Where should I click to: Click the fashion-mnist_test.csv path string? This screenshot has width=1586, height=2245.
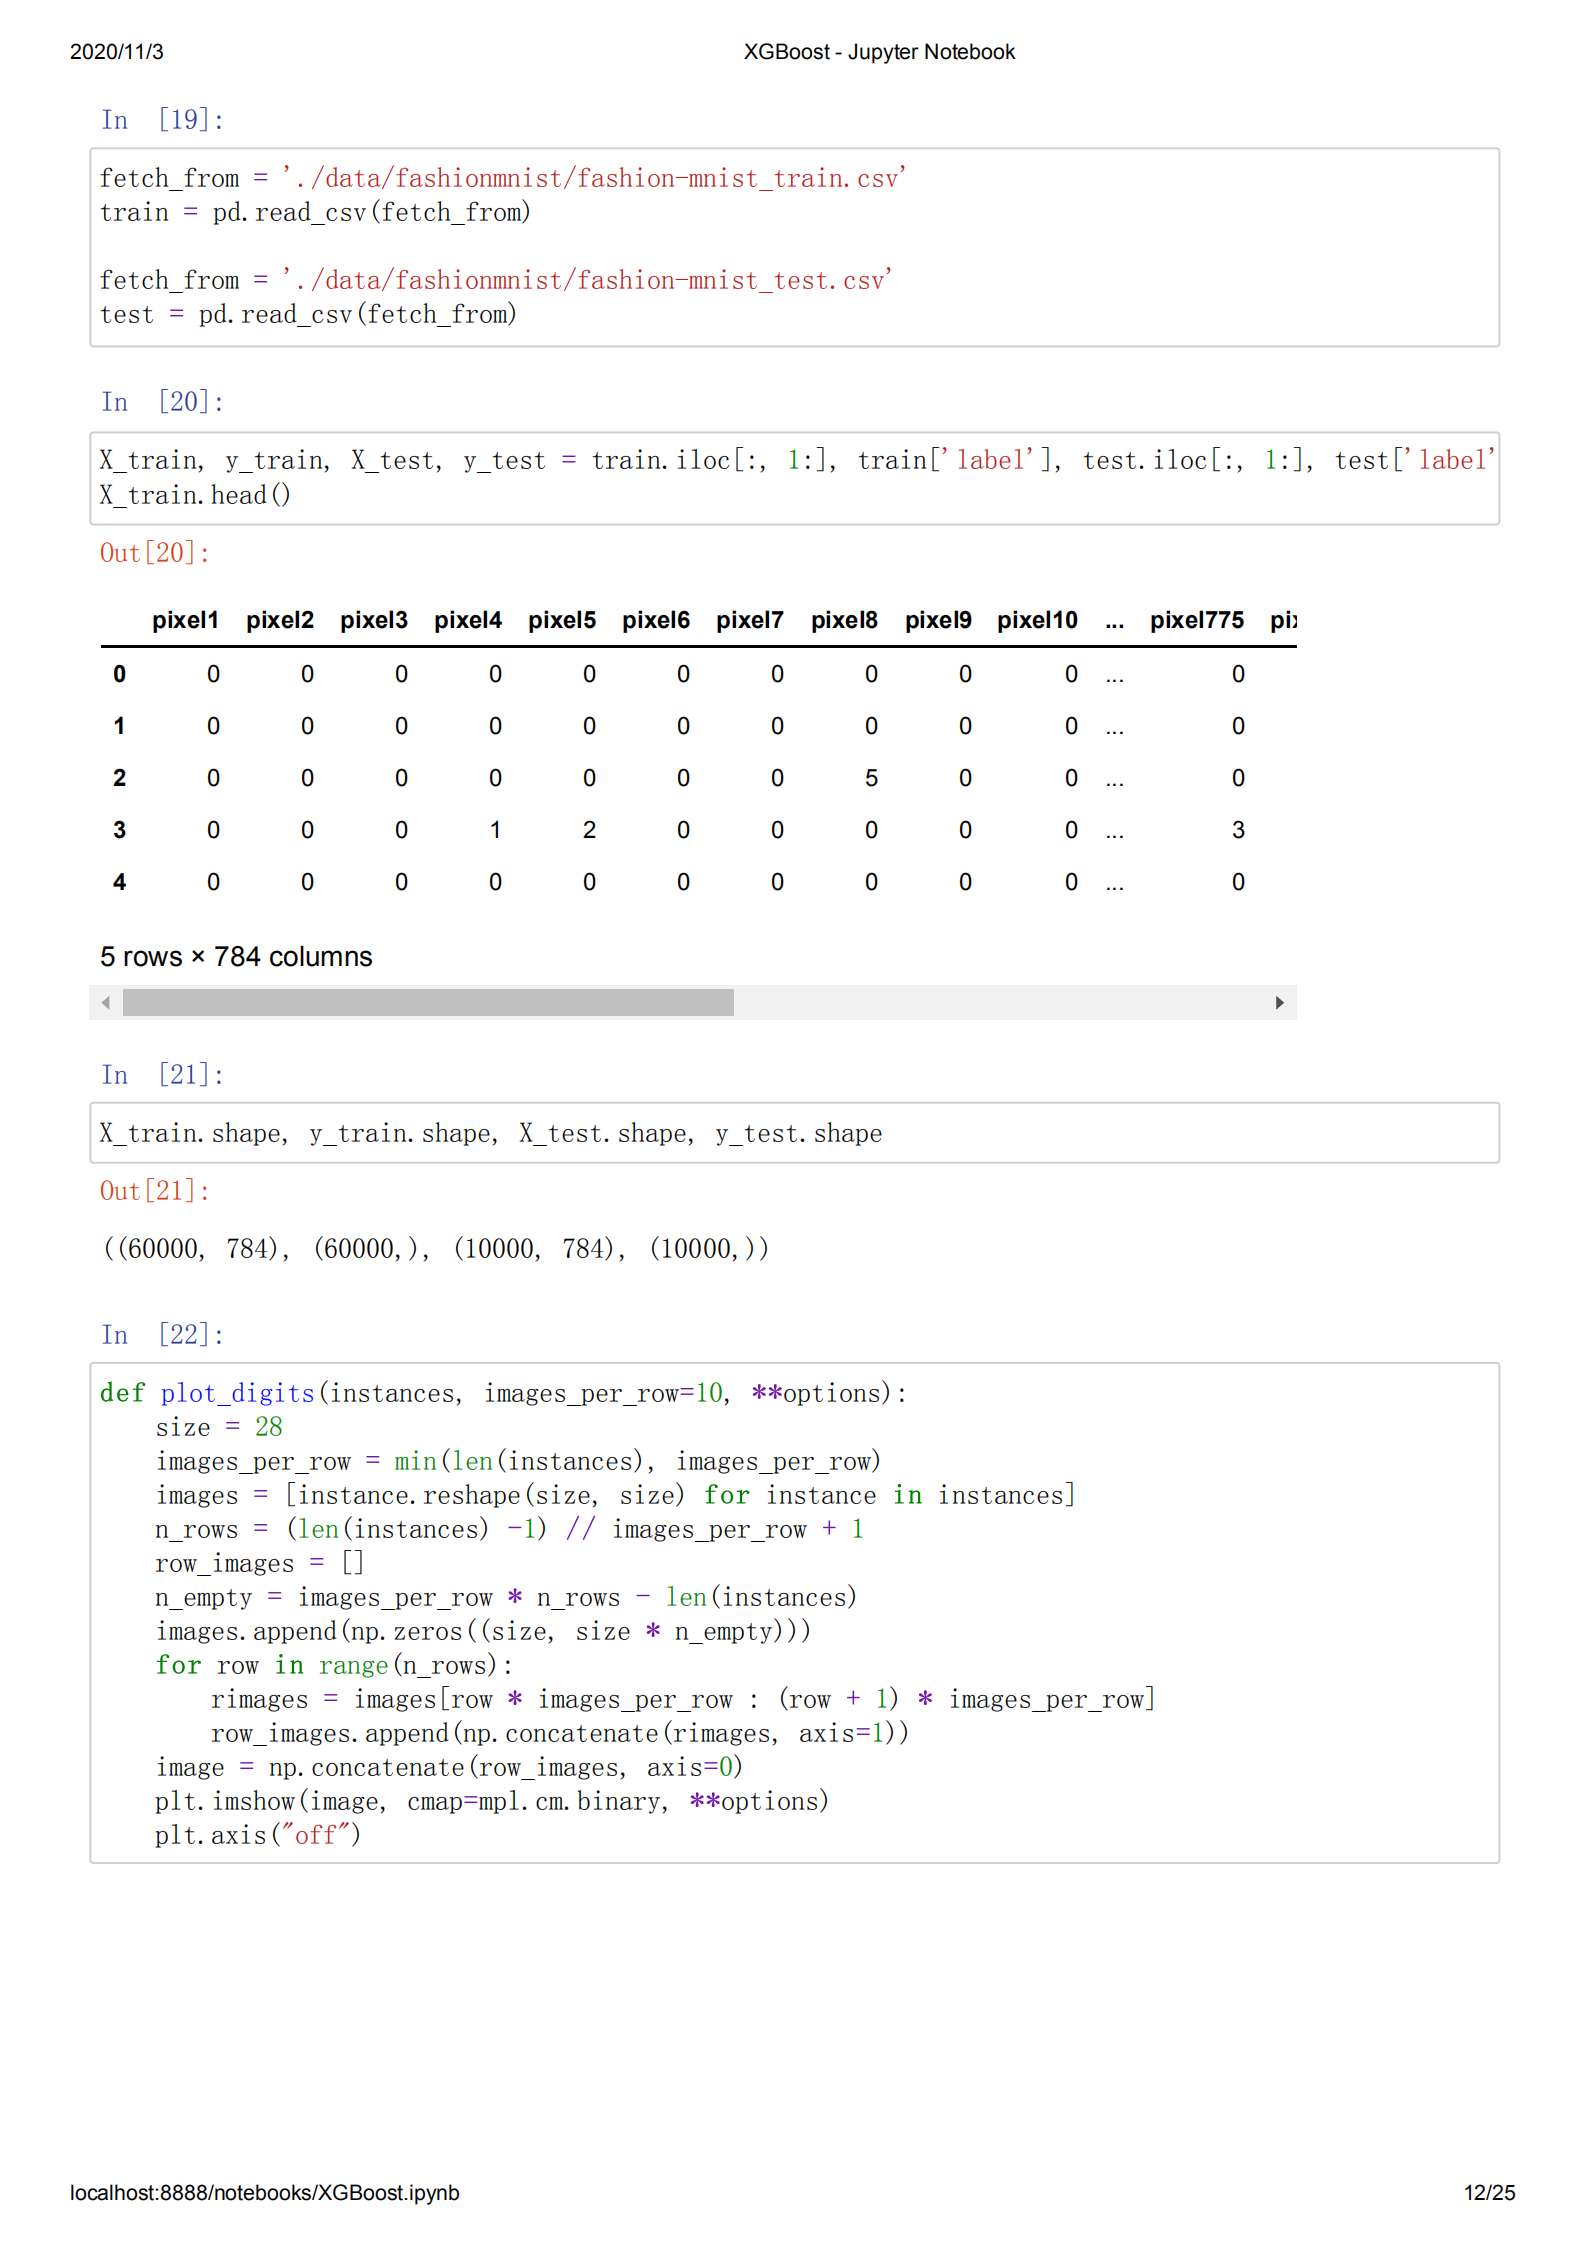587,281
